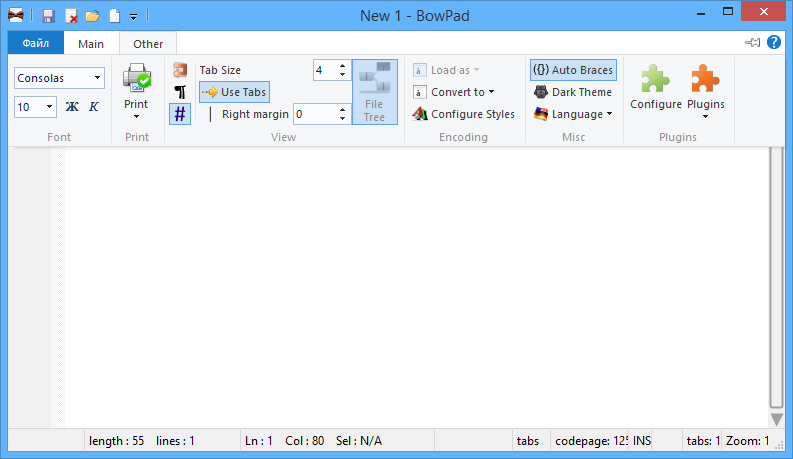Click the Right margin value field
This screenshot has width=793, height=459.
[315, 114]
